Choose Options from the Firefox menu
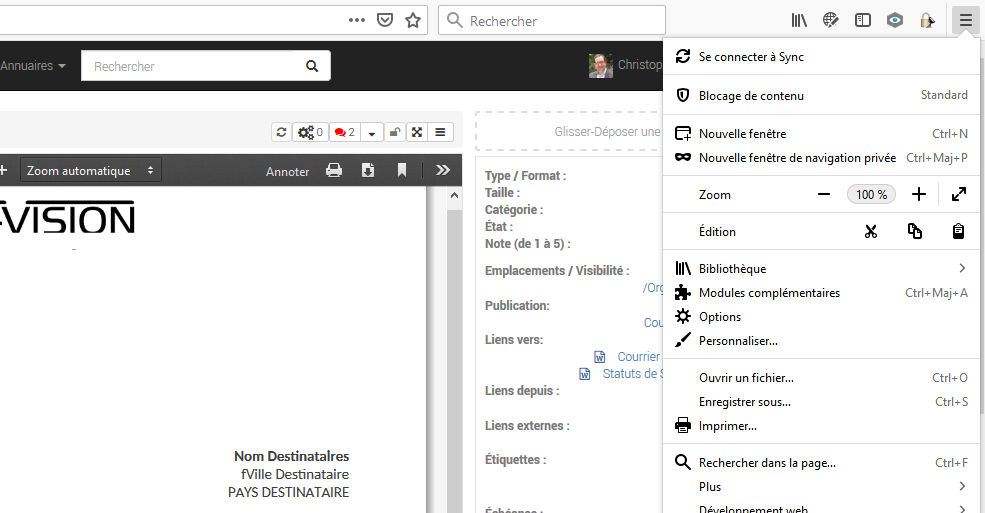The width and height of the screenshot is (985, 513). 720,317
